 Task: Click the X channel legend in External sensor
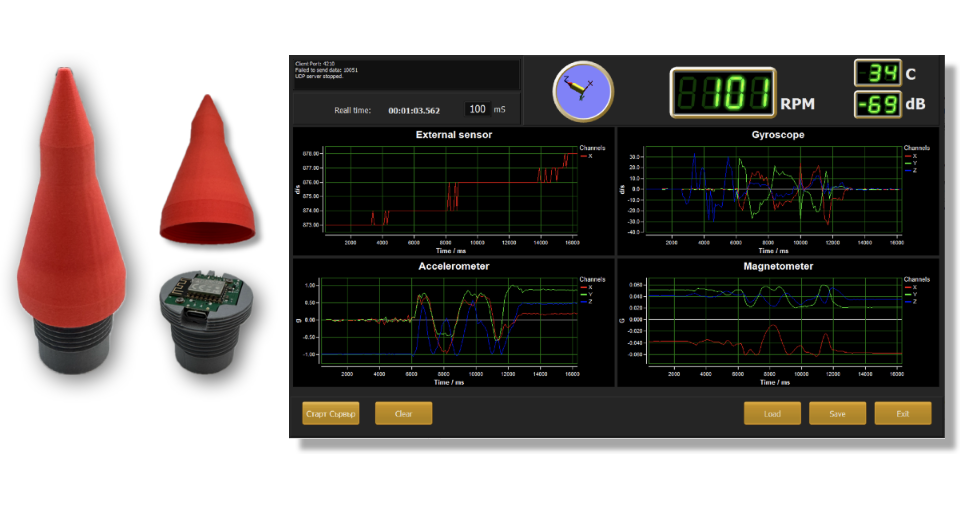[x=586, y=156]
